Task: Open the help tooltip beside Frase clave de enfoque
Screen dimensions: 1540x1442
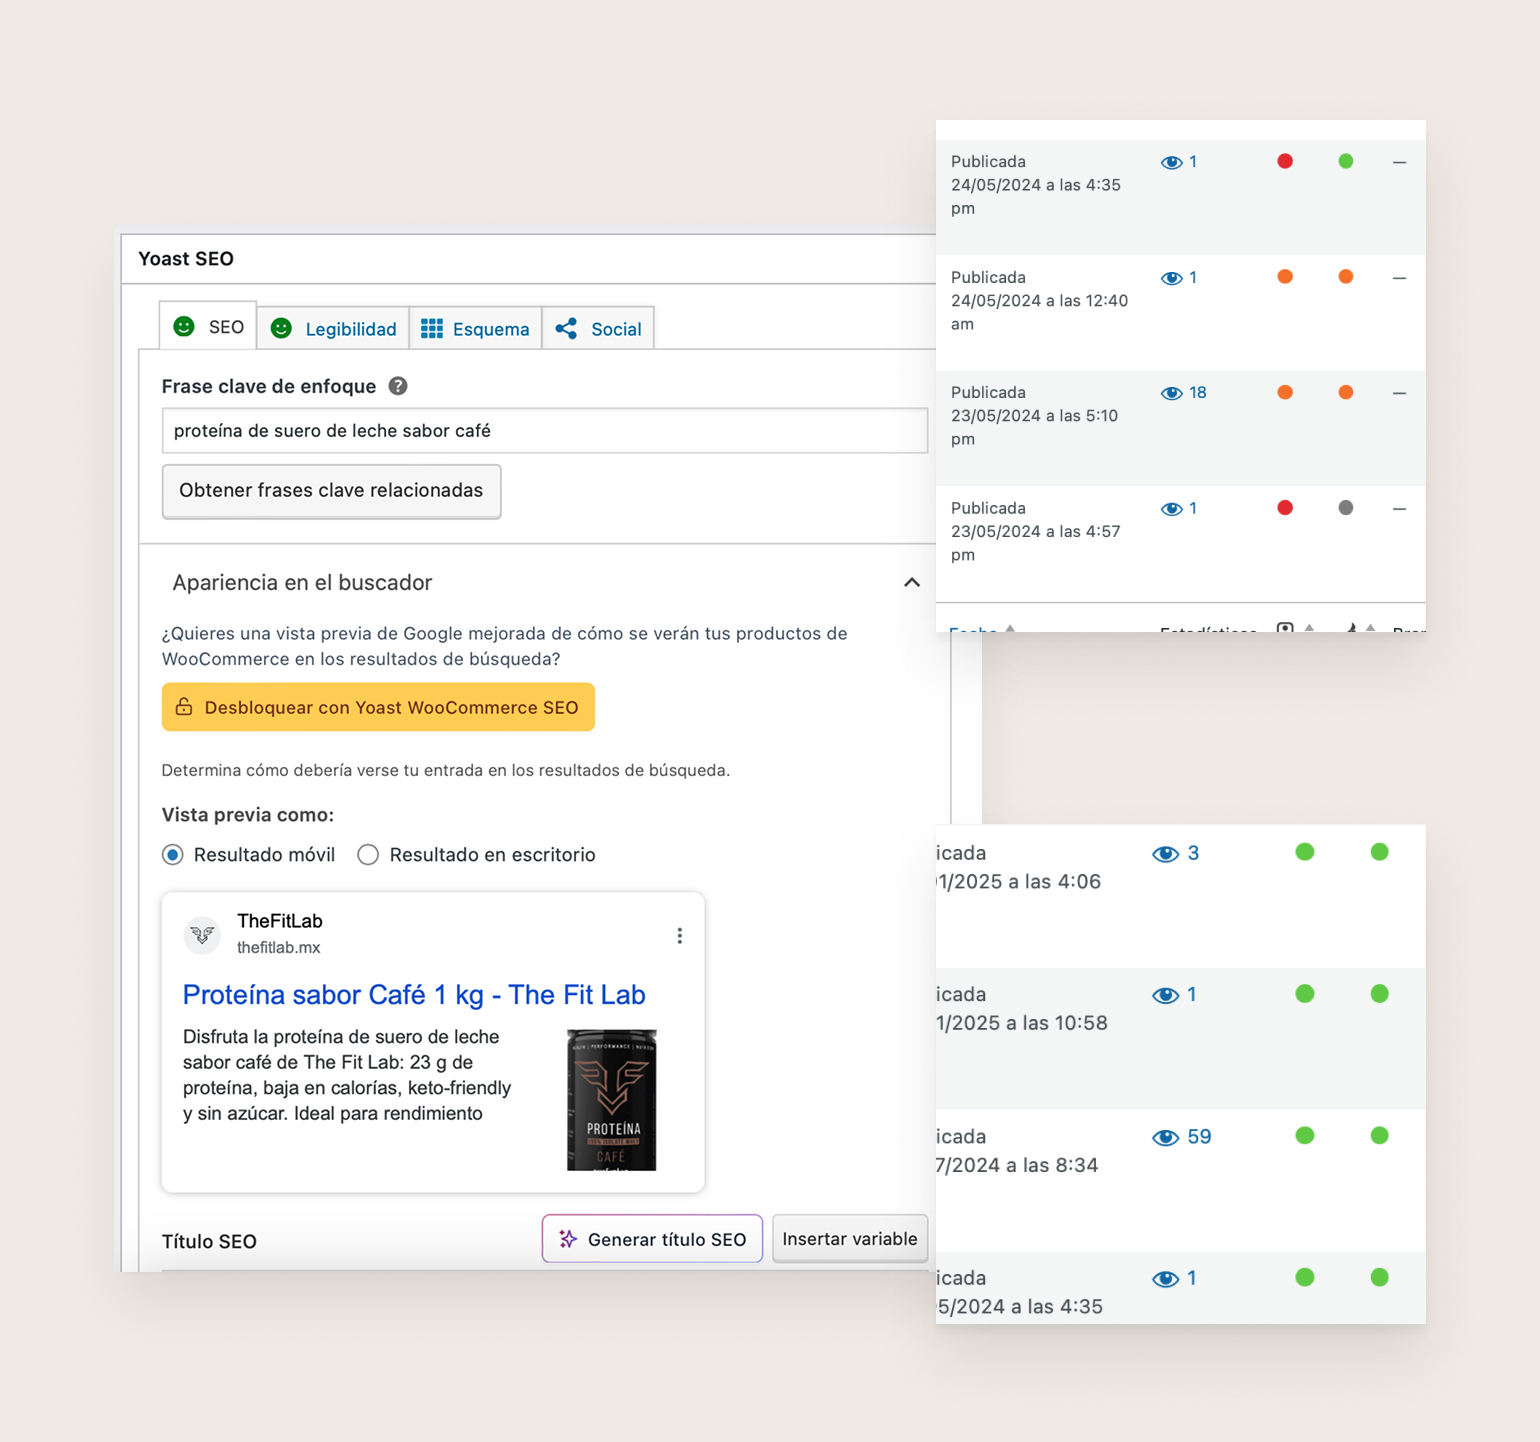Action: tap(397, 386)
